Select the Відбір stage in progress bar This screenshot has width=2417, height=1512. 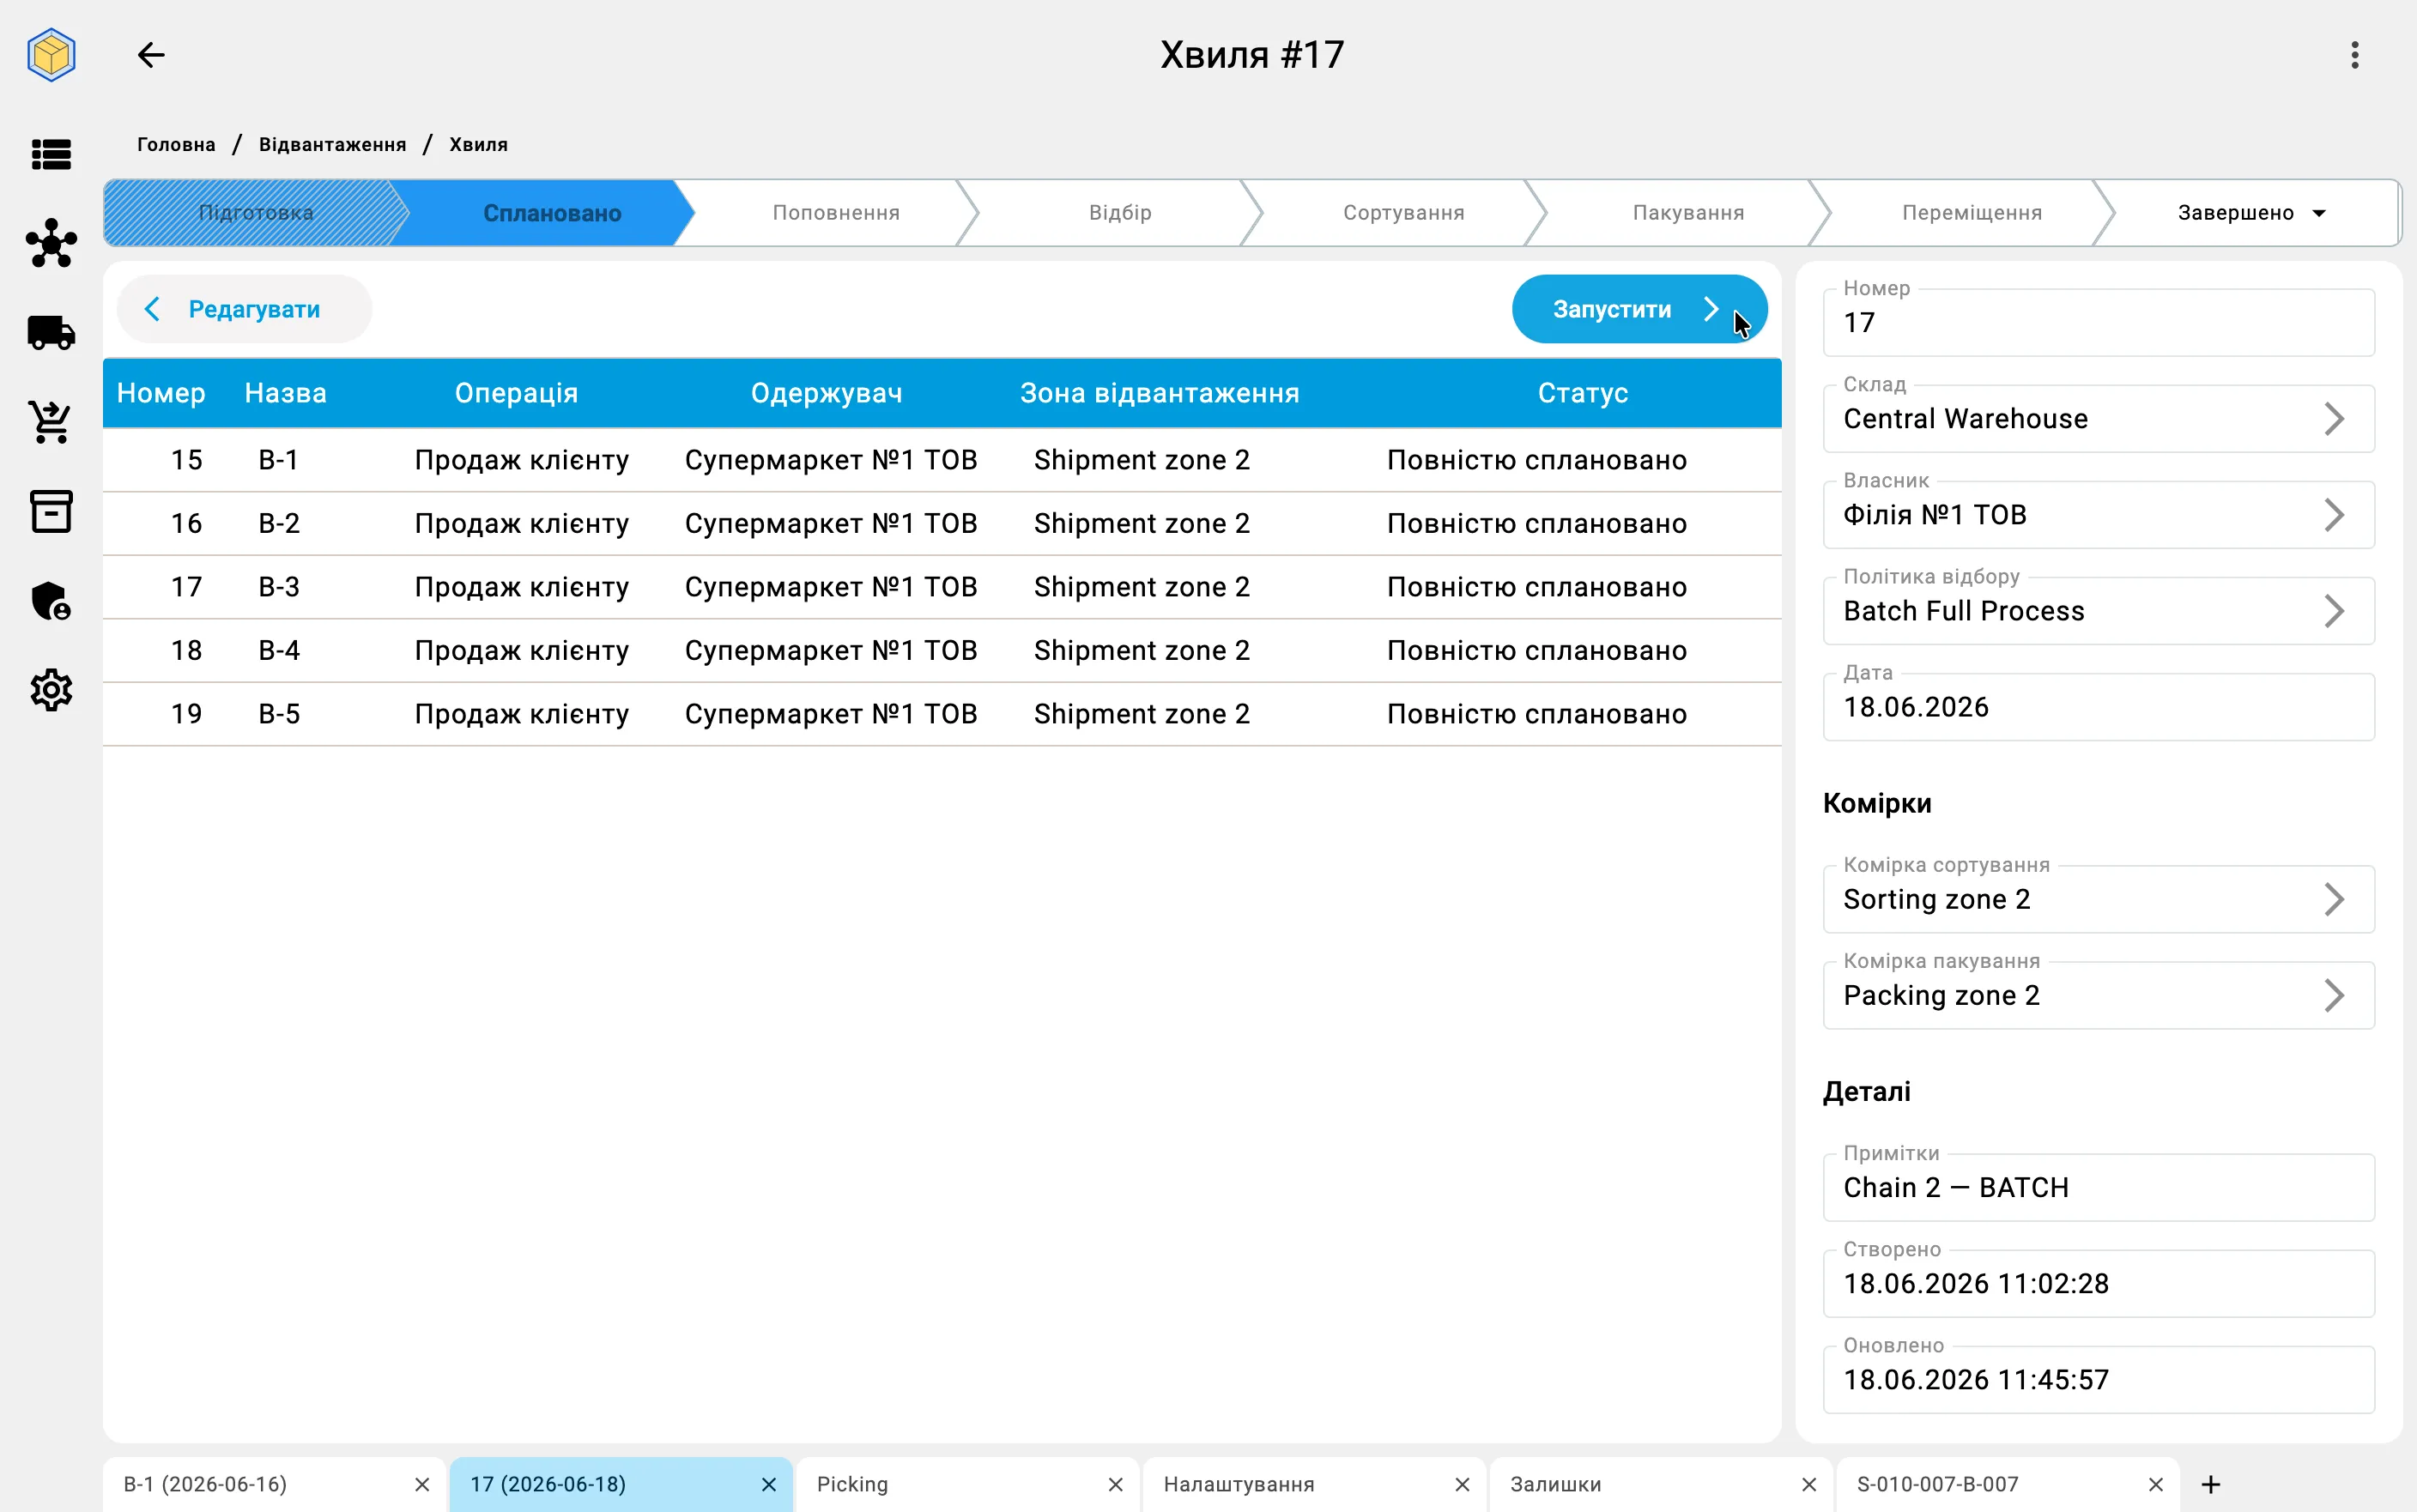1120,213
